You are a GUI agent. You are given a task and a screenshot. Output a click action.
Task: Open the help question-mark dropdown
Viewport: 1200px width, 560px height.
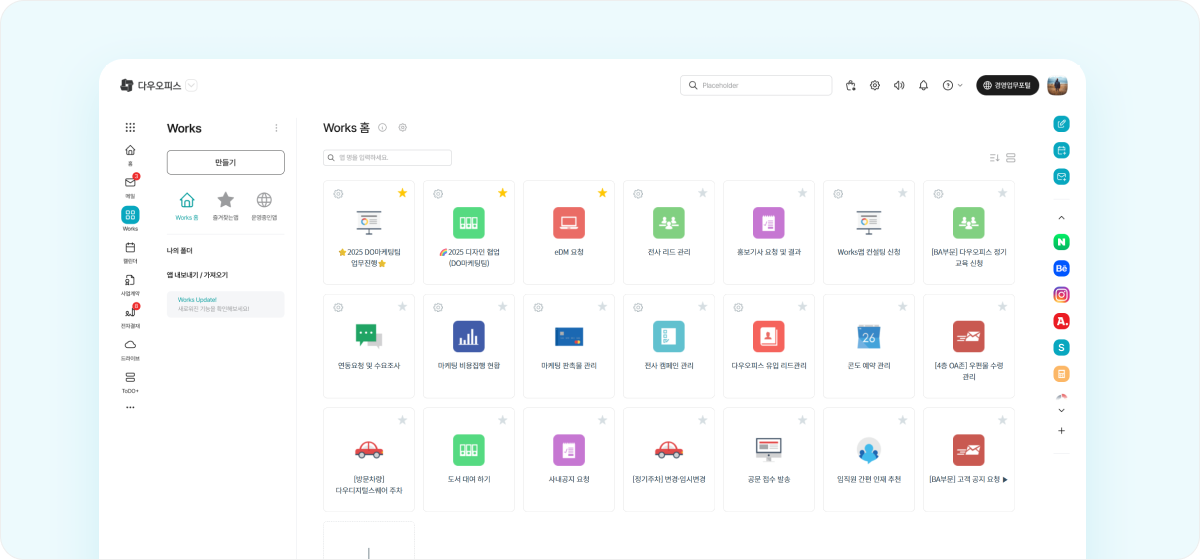click(x=952, y=86)
